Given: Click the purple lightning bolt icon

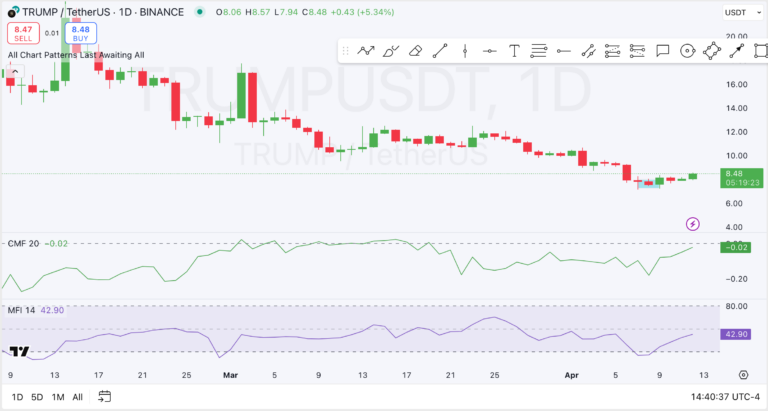Looking at the screenshot, I should tap(692, 224).
